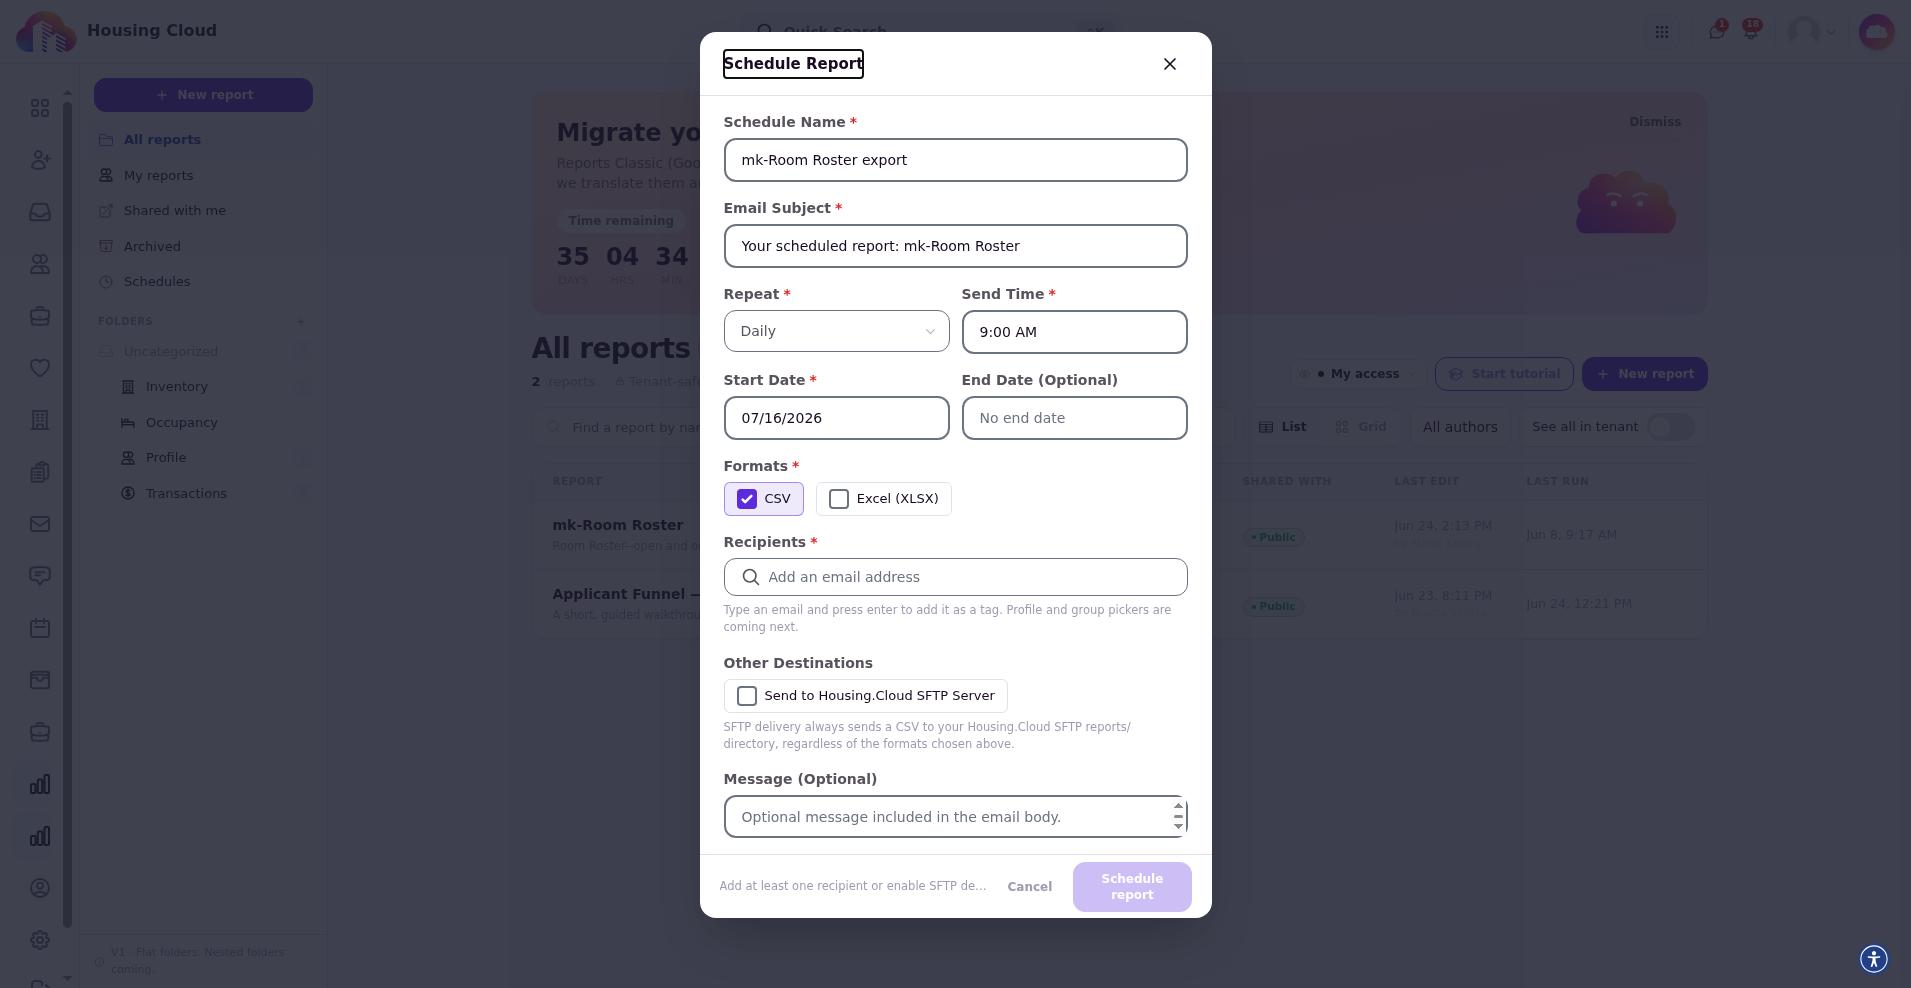Click the building icon in left rail
The width and height of the screenshot is (1911, 988).
click(40, 420)
